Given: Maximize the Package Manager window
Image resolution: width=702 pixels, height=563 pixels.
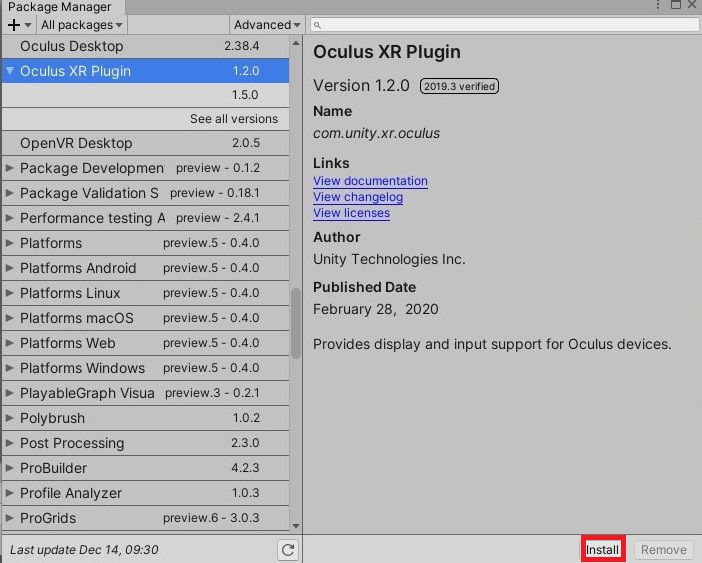Looking at the screenshot, I should click(676, 4).
